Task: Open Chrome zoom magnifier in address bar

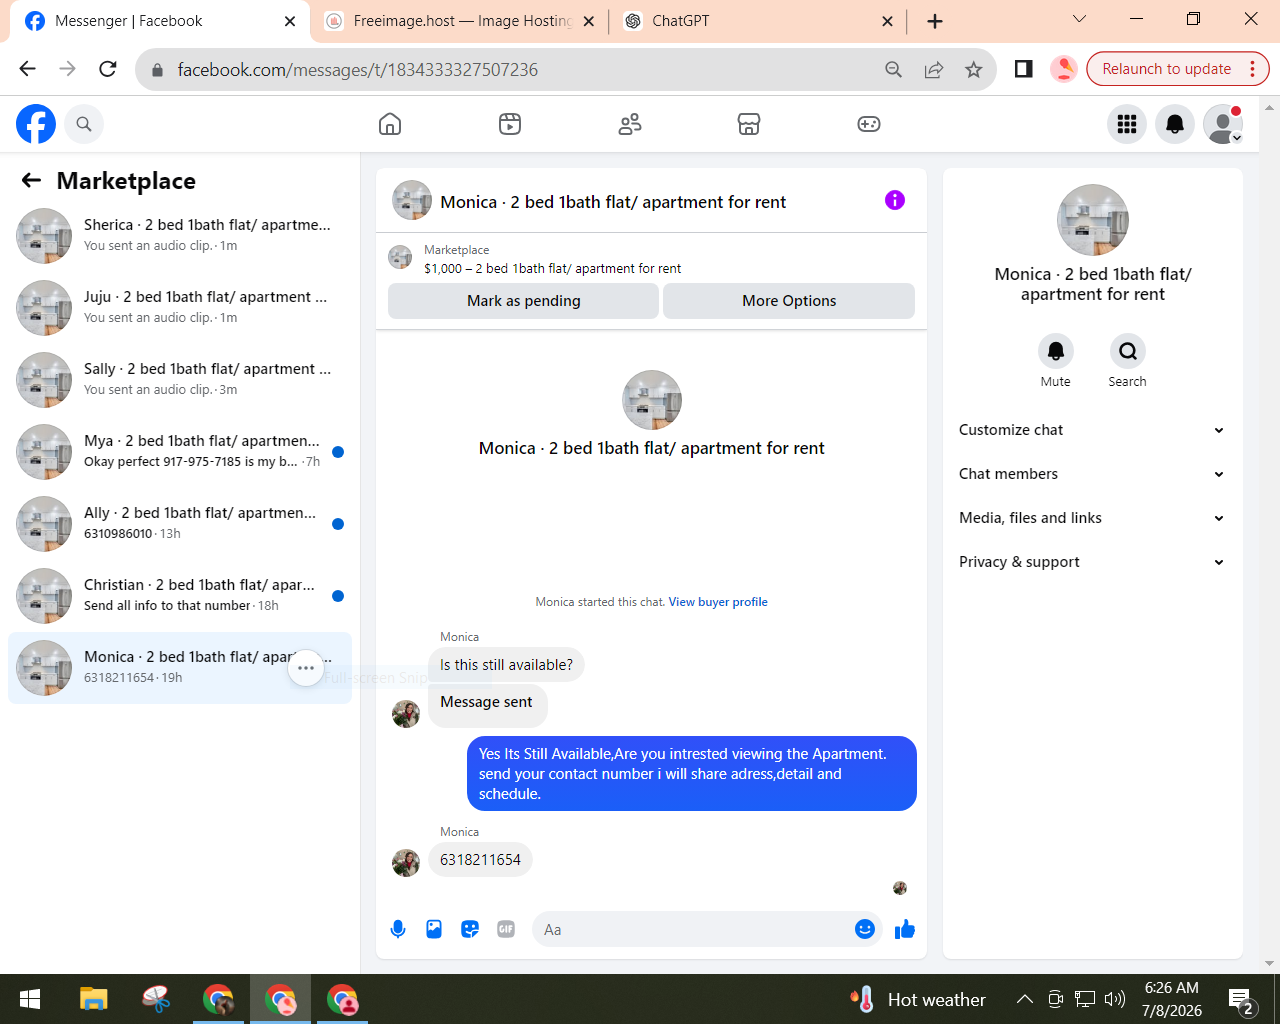Action: pos(894,69)
